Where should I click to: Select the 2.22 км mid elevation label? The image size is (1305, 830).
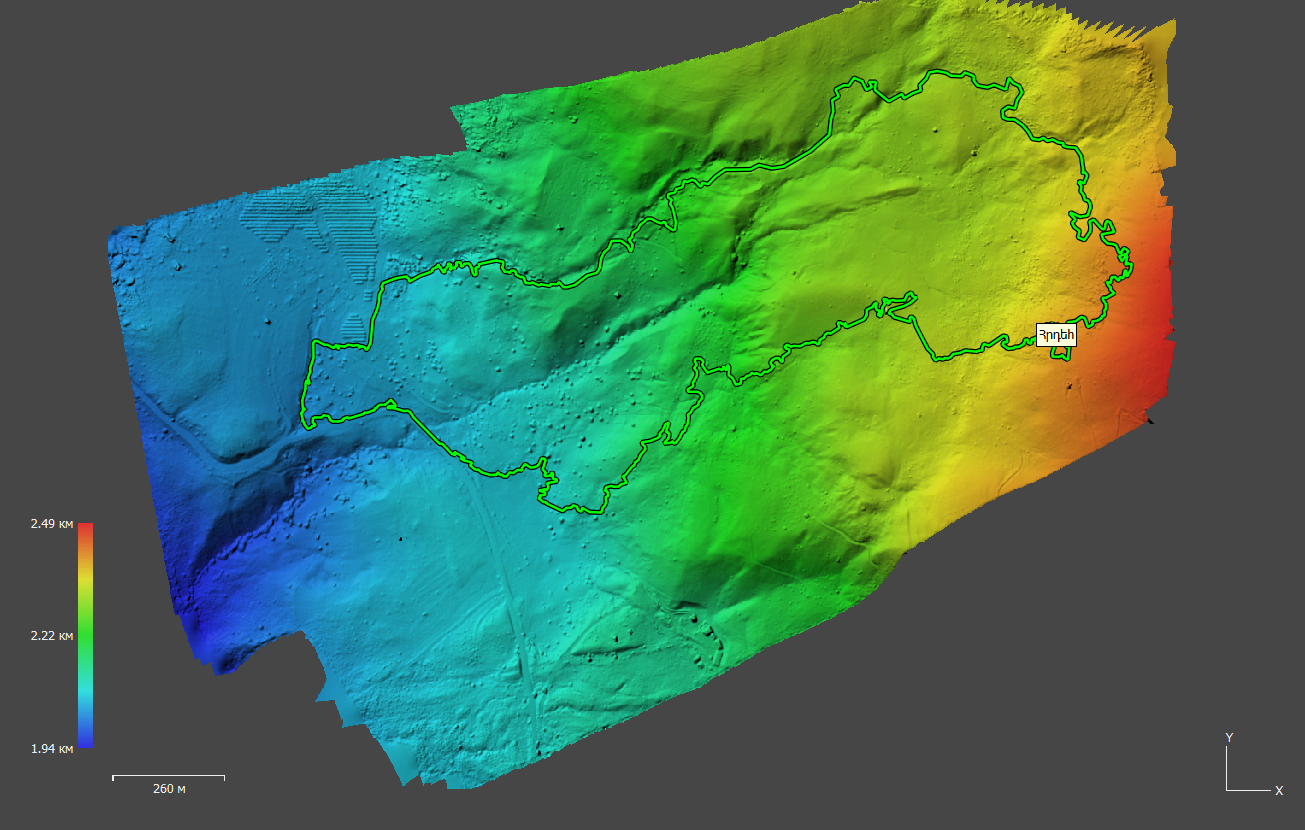pos(52,636)
